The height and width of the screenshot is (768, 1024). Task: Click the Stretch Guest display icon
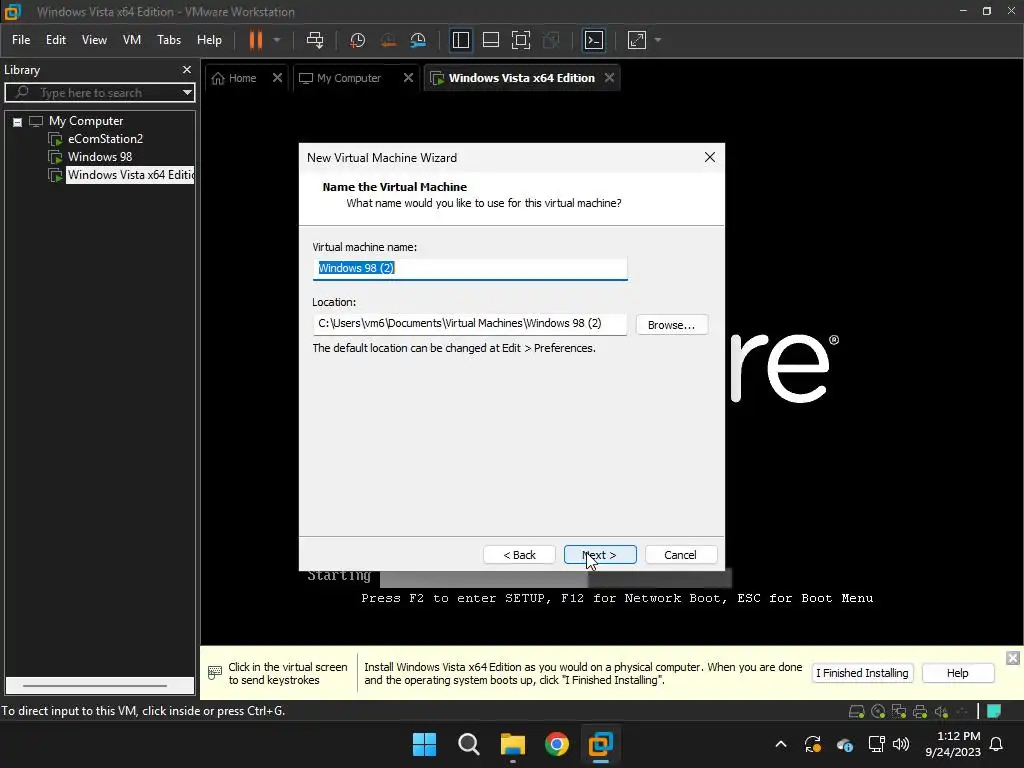637,40
